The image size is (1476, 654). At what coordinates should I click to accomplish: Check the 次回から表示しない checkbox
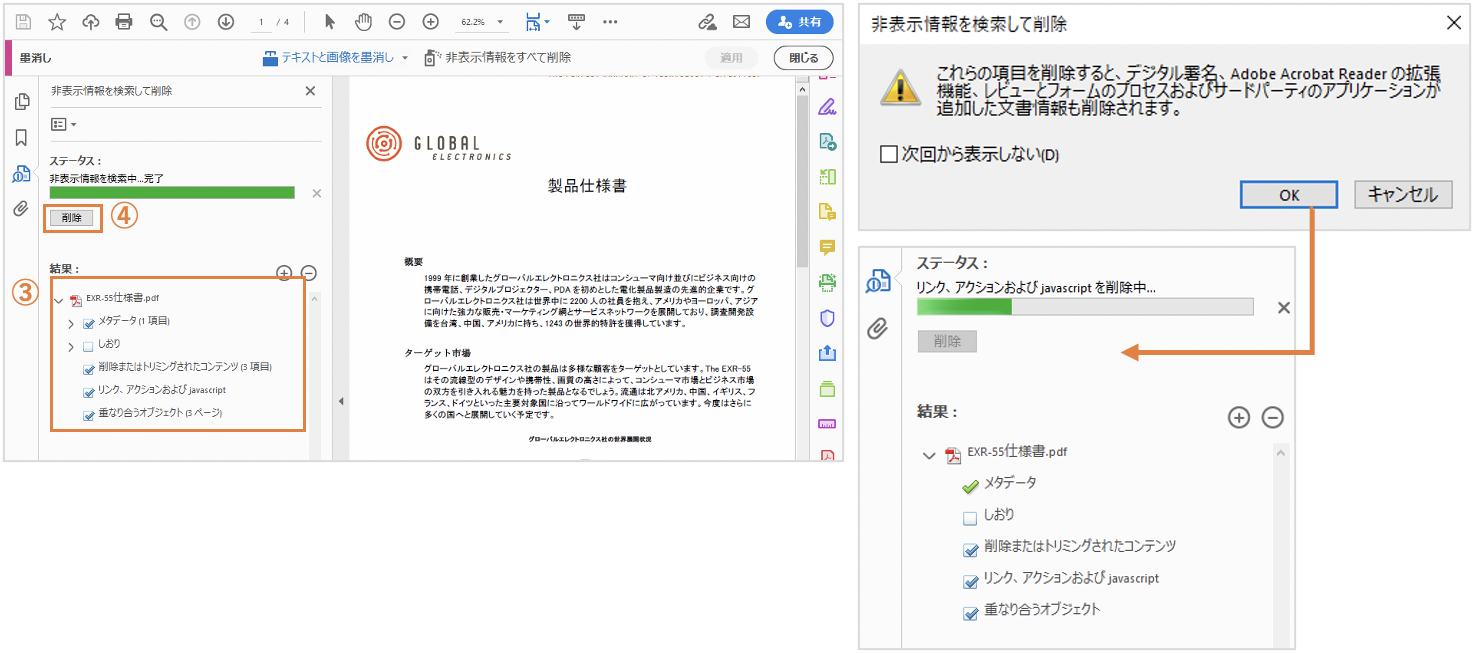(888, 154)
